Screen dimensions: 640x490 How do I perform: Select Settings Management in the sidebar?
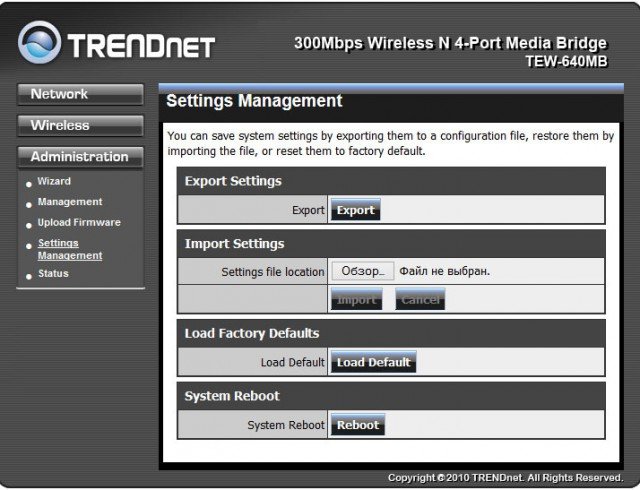[69, 249]
